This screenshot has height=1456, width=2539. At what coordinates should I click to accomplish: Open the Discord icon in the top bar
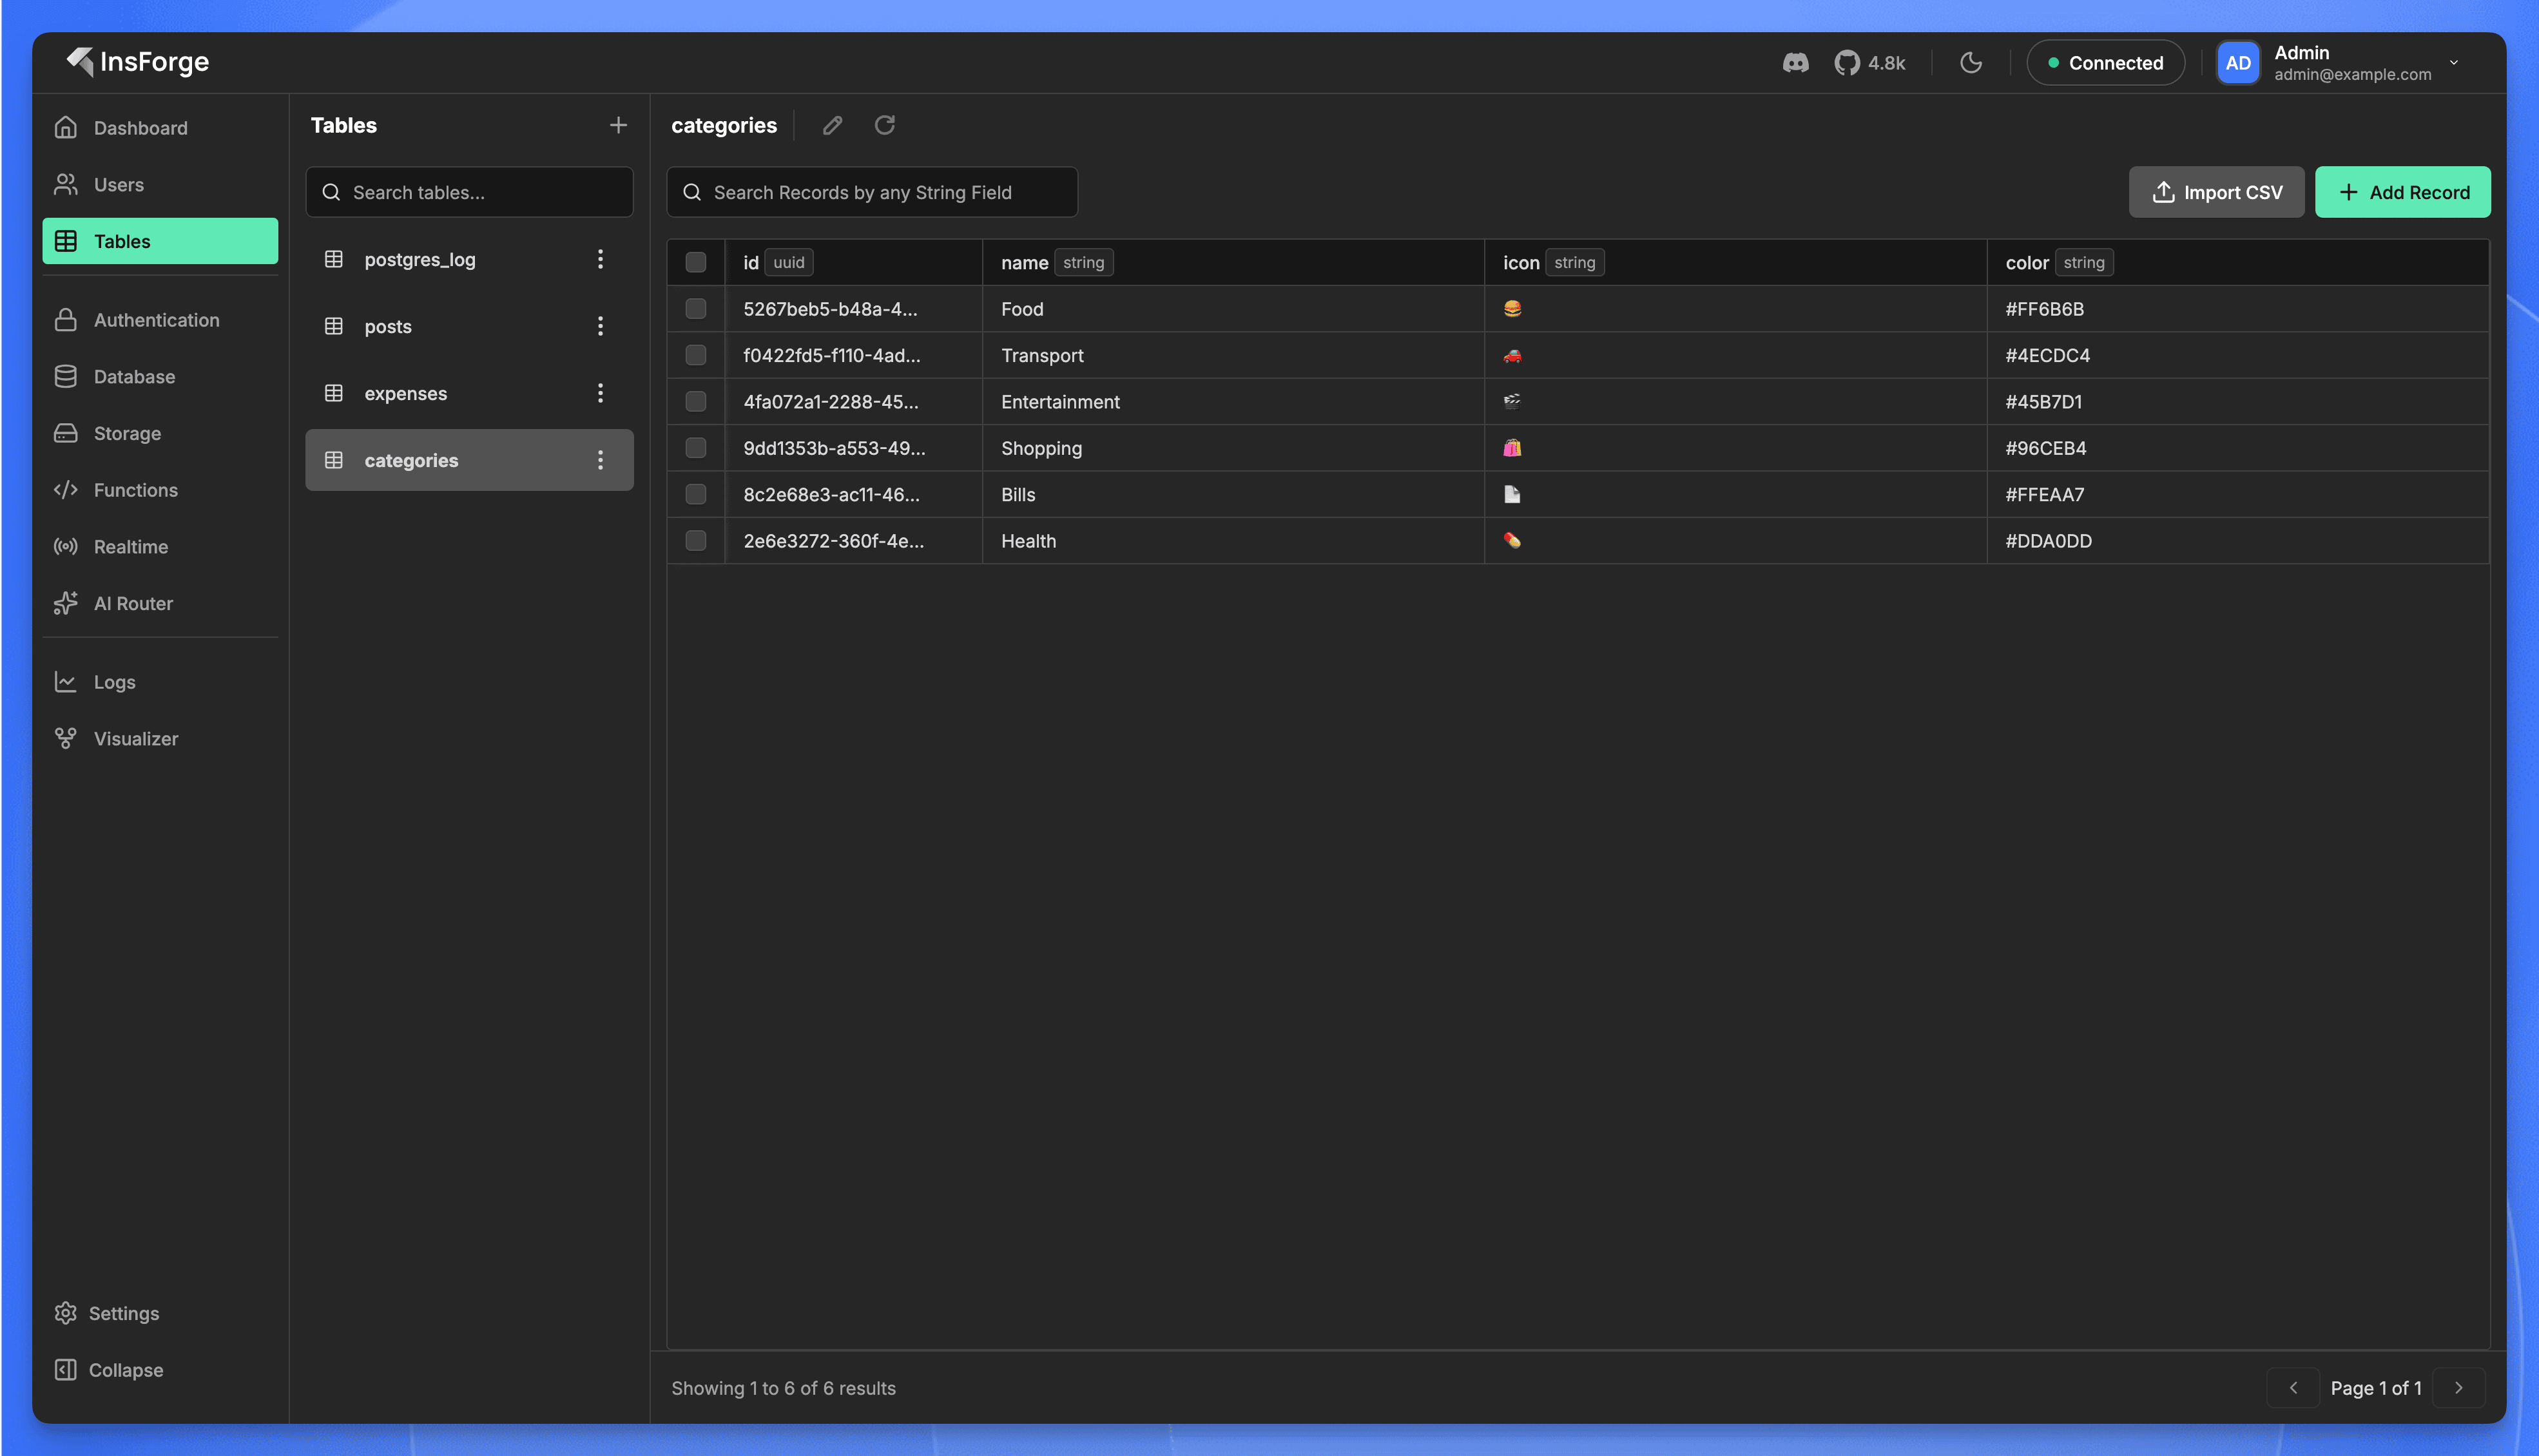tap(1796, 62)
